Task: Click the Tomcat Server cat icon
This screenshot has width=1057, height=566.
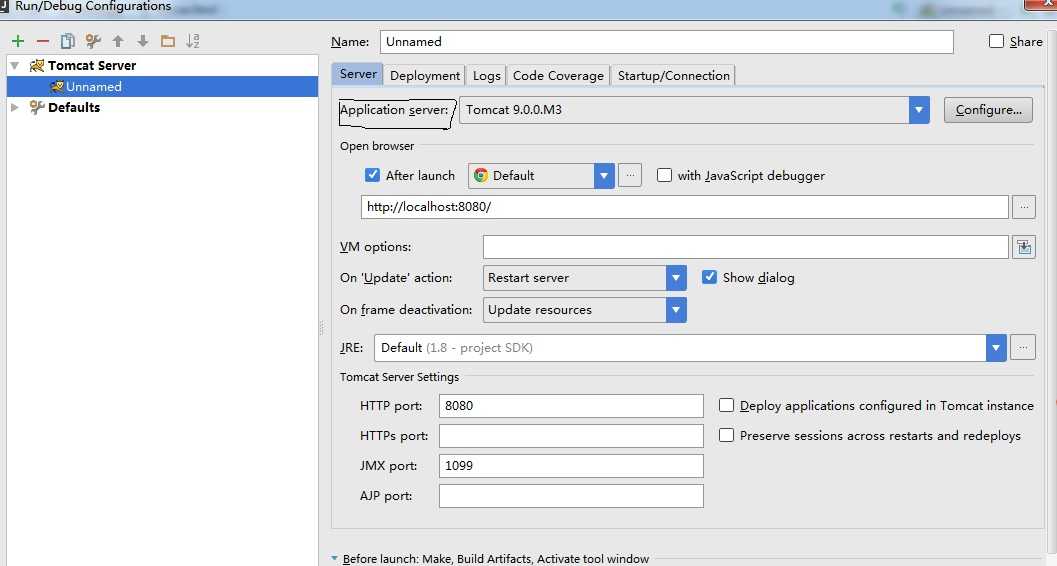Action: [x=37, y=65]
